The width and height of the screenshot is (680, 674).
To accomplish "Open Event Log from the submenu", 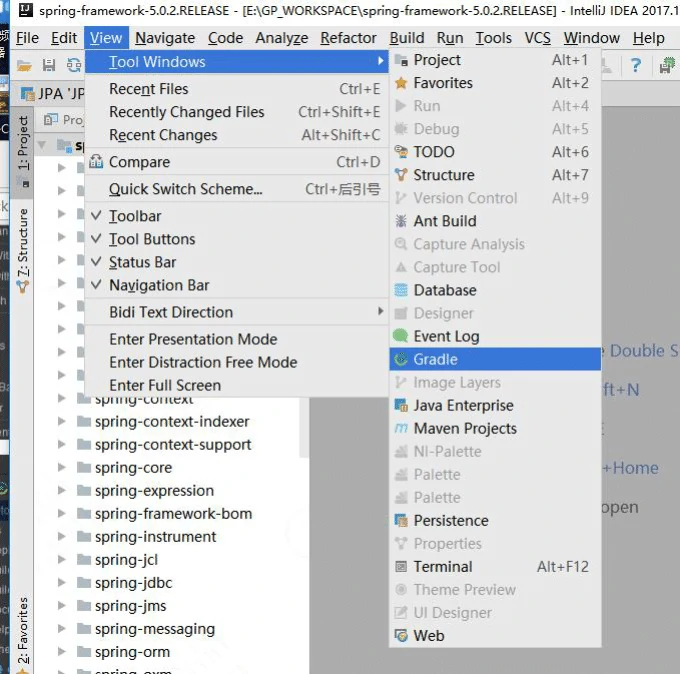I will click(446, 336).
